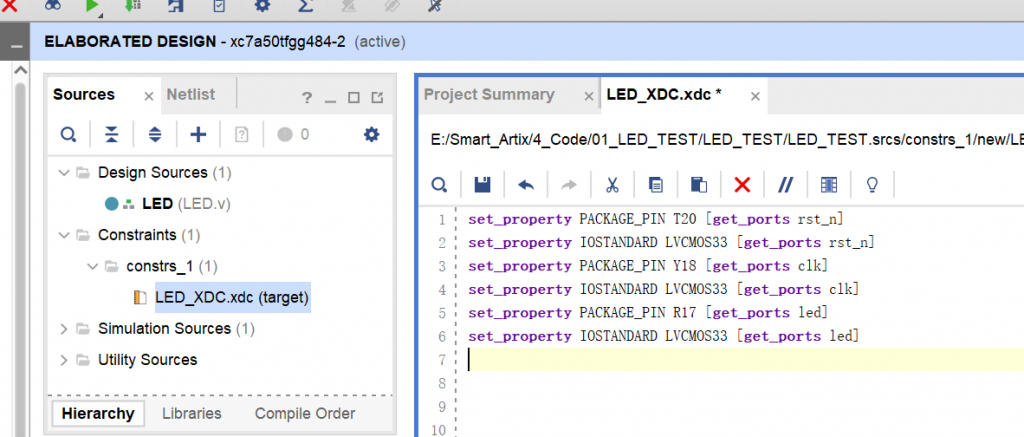1024x437 pixels.
Task: Expand the Utility Sources folder
Action: [65, 360]
